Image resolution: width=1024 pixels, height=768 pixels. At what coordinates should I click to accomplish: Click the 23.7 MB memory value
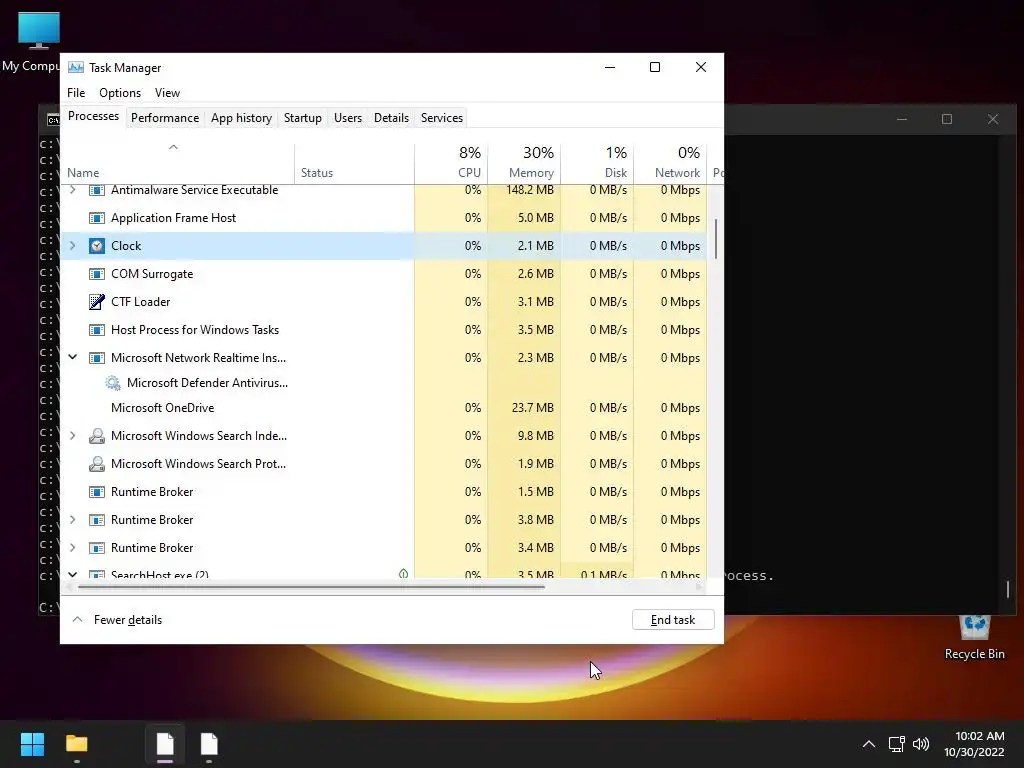[532, 408]
